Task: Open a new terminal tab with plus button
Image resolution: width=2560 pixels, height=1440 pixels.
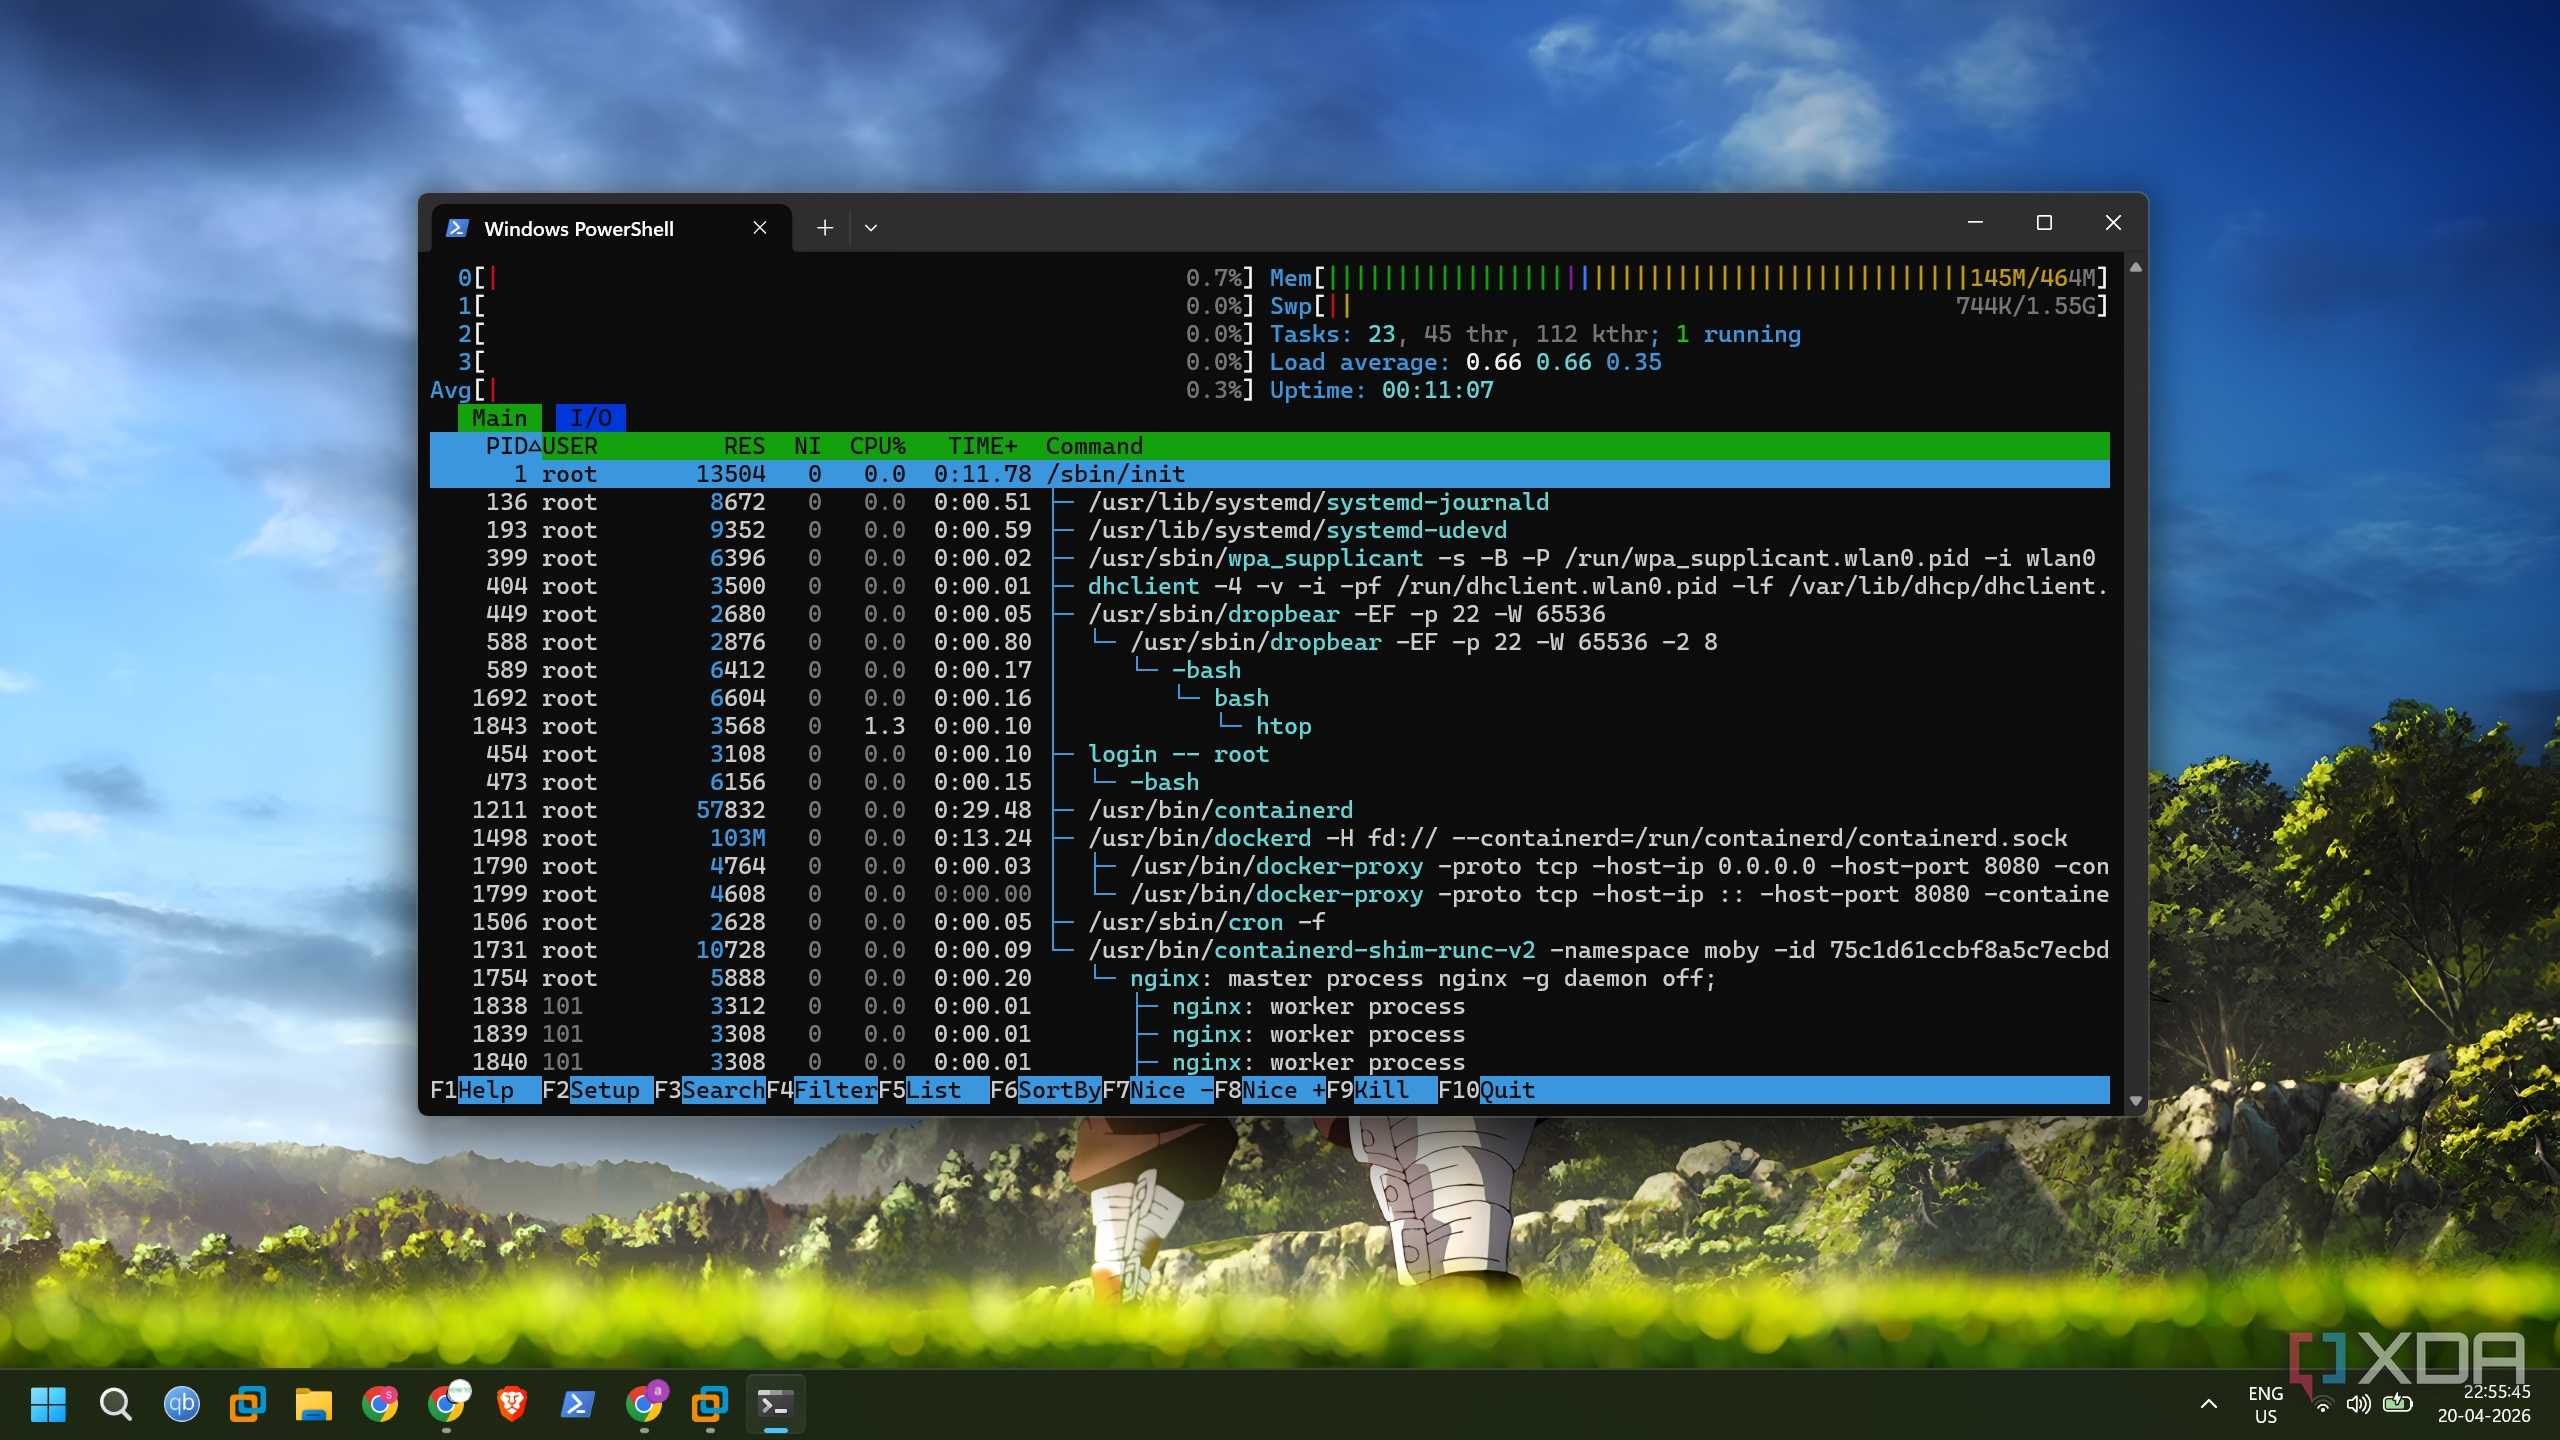Action: [824, 228]
